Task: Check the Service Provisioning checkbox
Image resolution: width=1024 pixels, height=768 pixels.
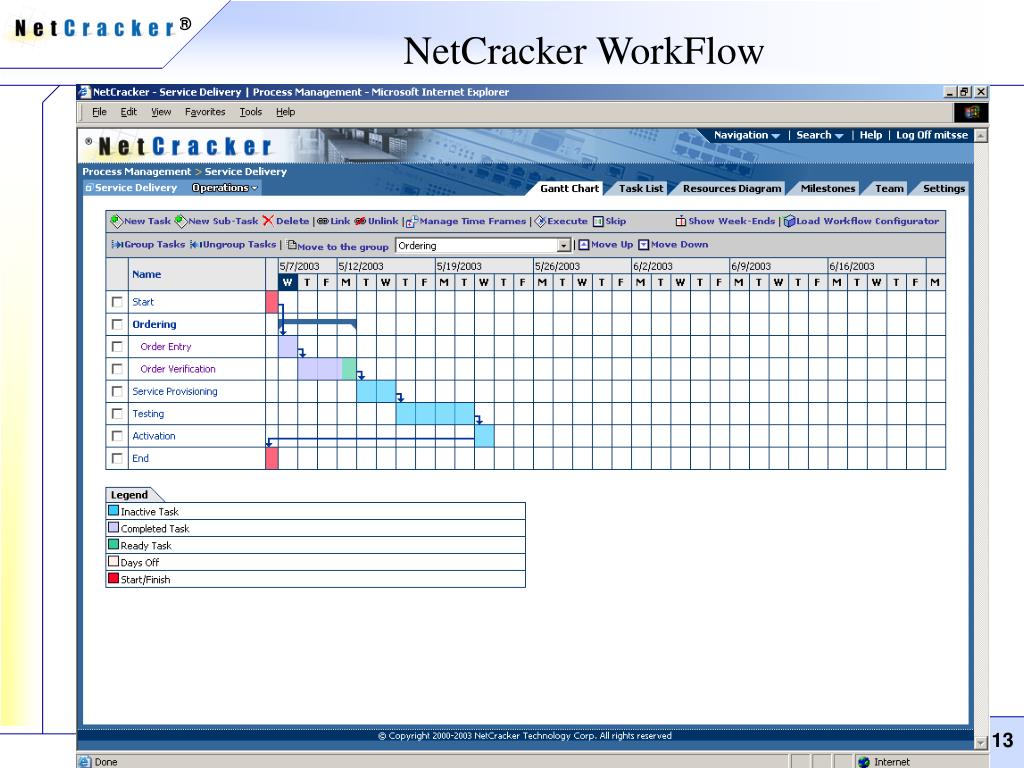Action: [x=117, y=391]
